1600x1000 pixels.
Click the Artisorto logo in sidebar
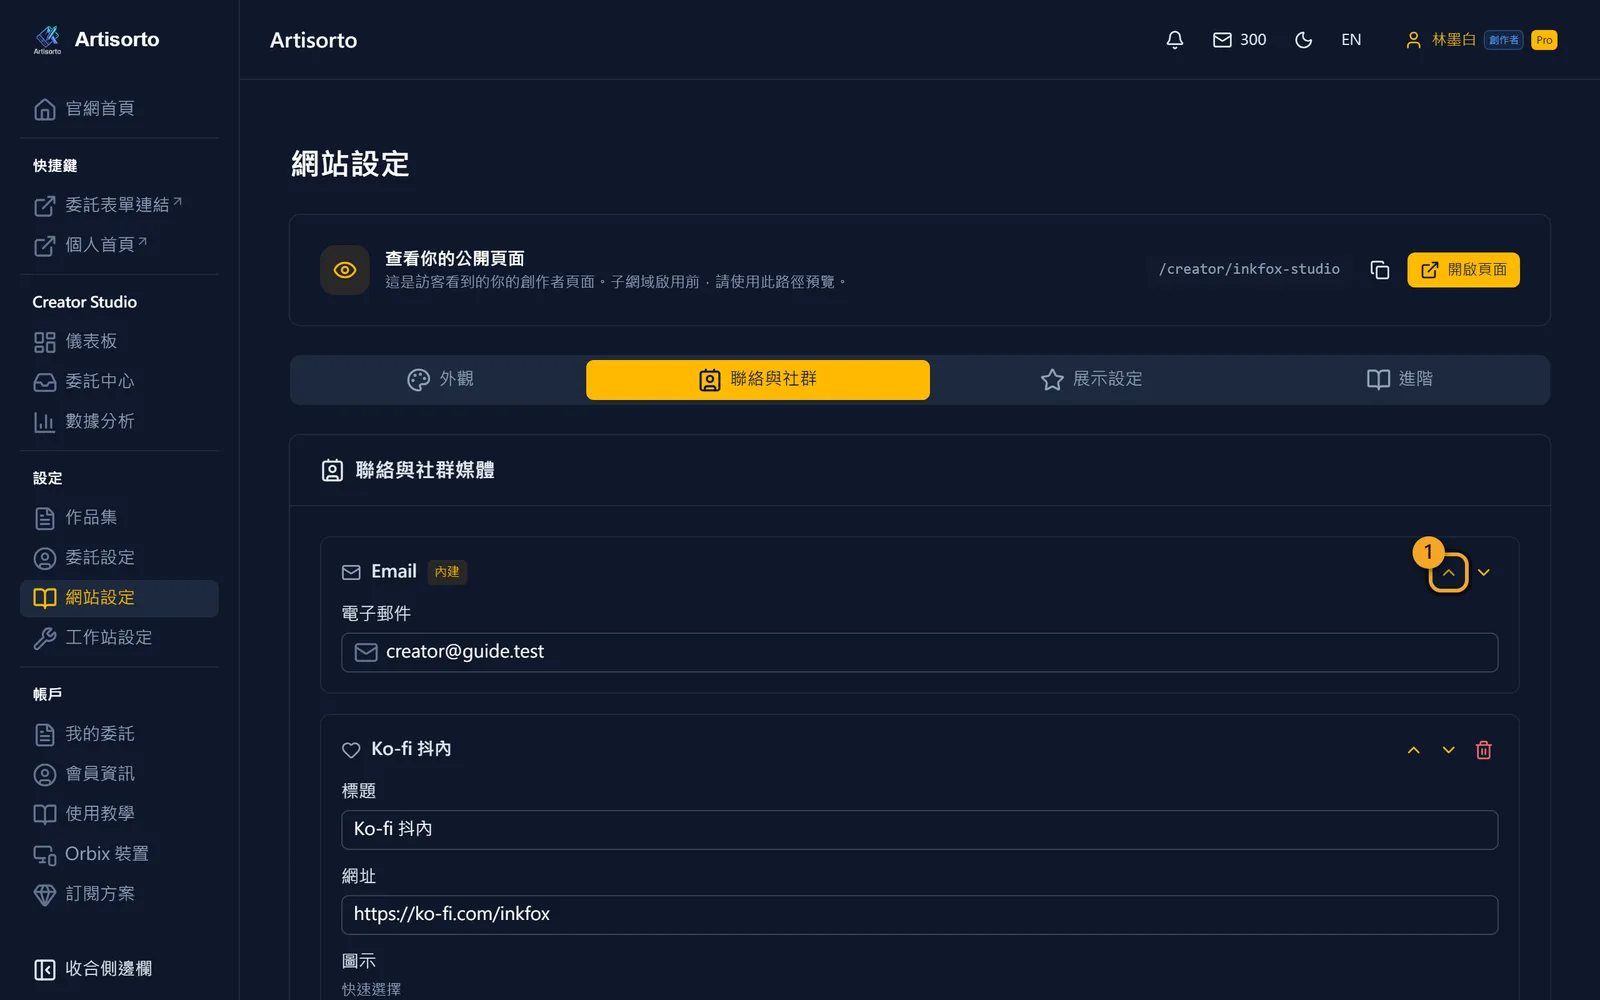point(96,40)
